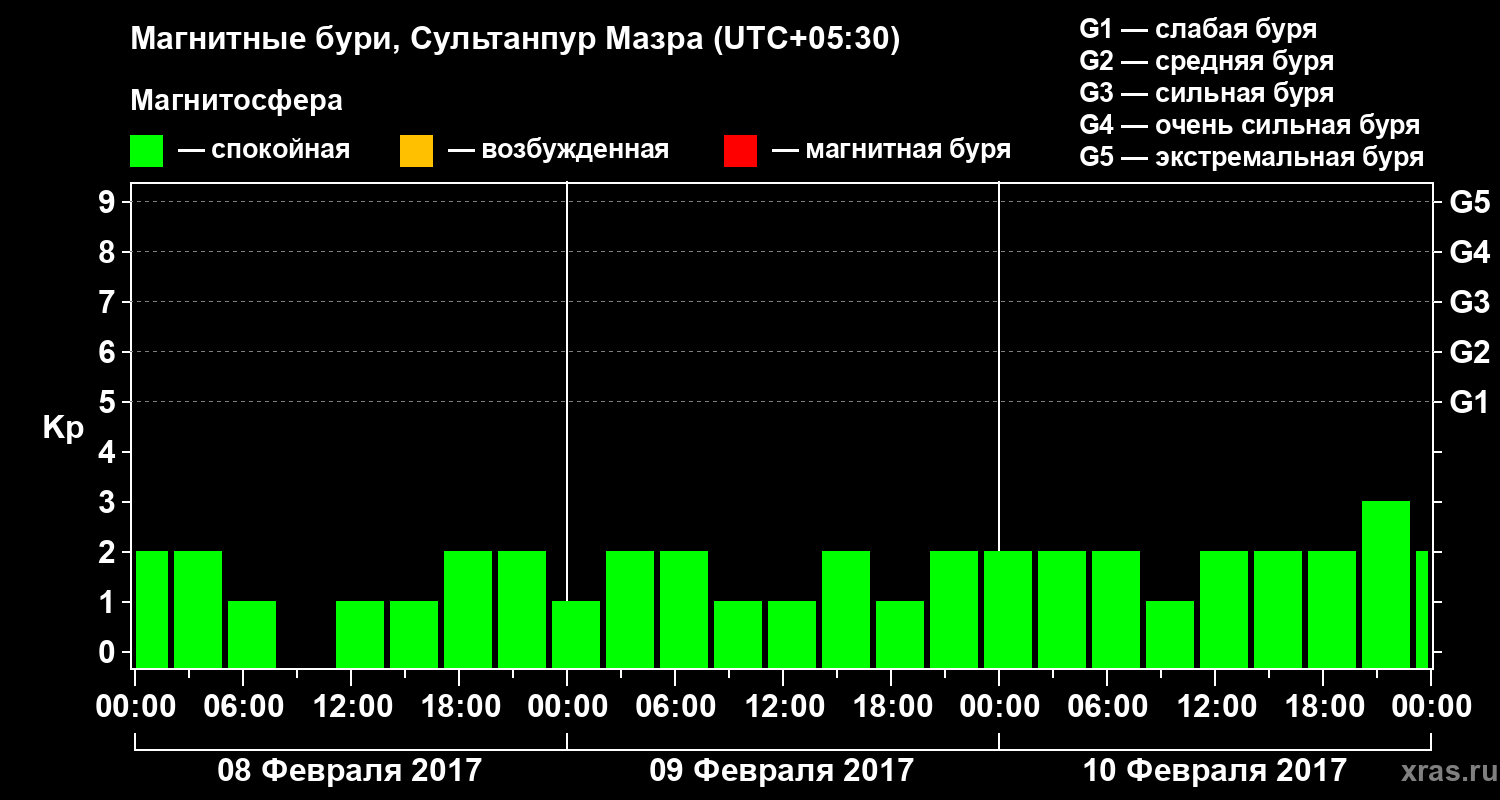
Task: Click the right-axis G1 label
Action: [x=1469, y=402]
